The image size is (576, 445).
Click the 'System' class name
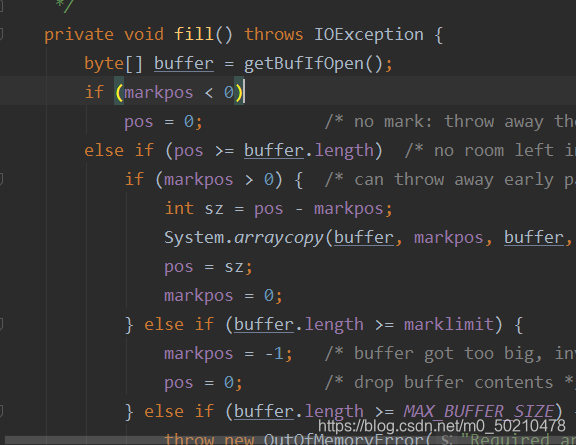(x=194, y=238)
